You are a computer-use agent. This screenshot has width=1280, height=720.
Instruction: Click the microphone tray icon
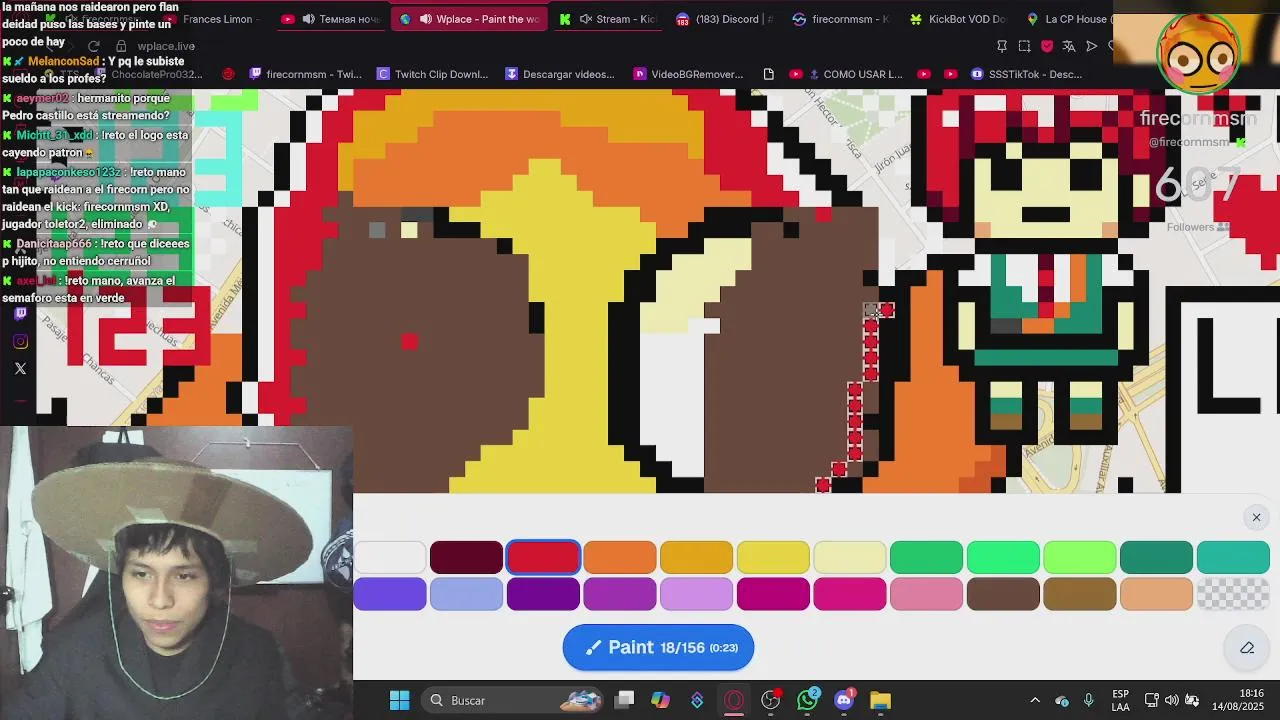point(1089,700)
